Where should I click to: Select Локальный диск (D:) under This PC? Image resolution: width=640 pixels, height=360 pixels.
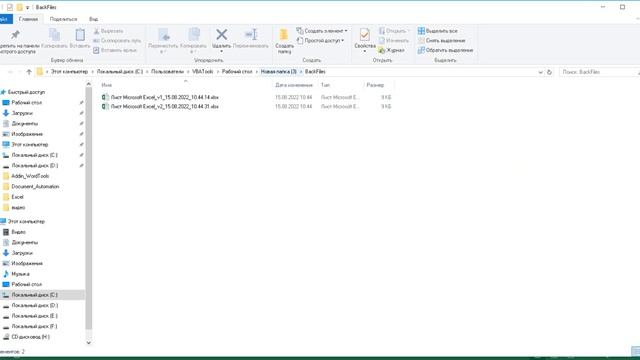pos(35,306)
